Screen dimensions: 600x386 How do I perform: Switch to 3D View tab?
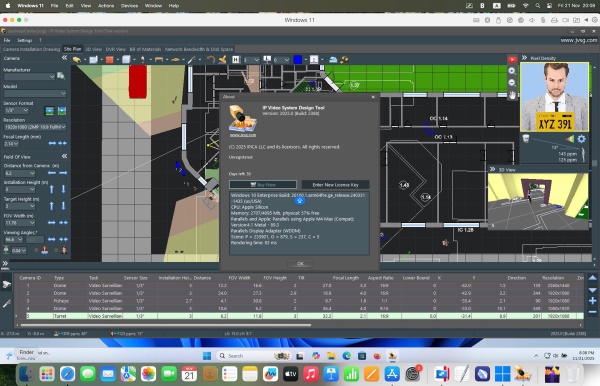[x=93, y=49]
